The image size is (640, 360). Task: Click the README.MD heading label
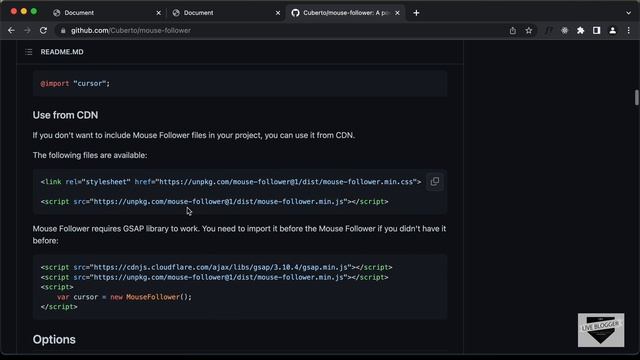62,52
